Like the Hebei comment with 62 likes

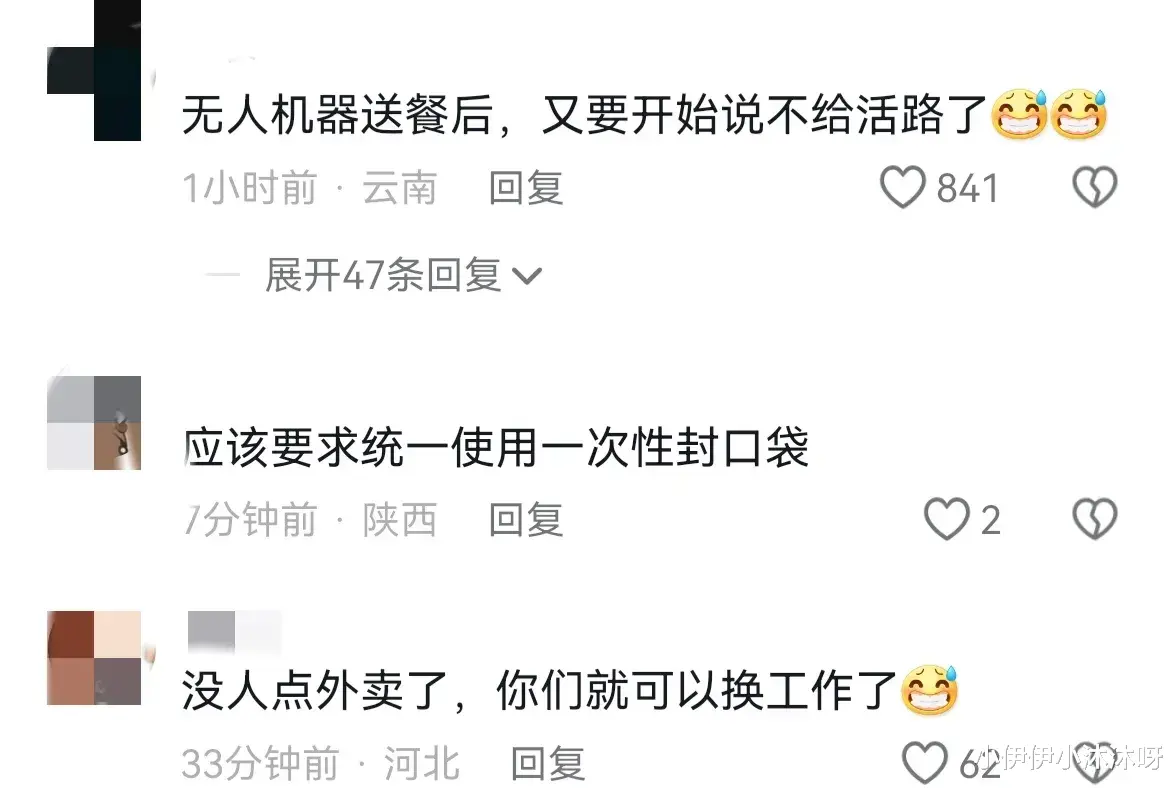(x=925, y=763)
